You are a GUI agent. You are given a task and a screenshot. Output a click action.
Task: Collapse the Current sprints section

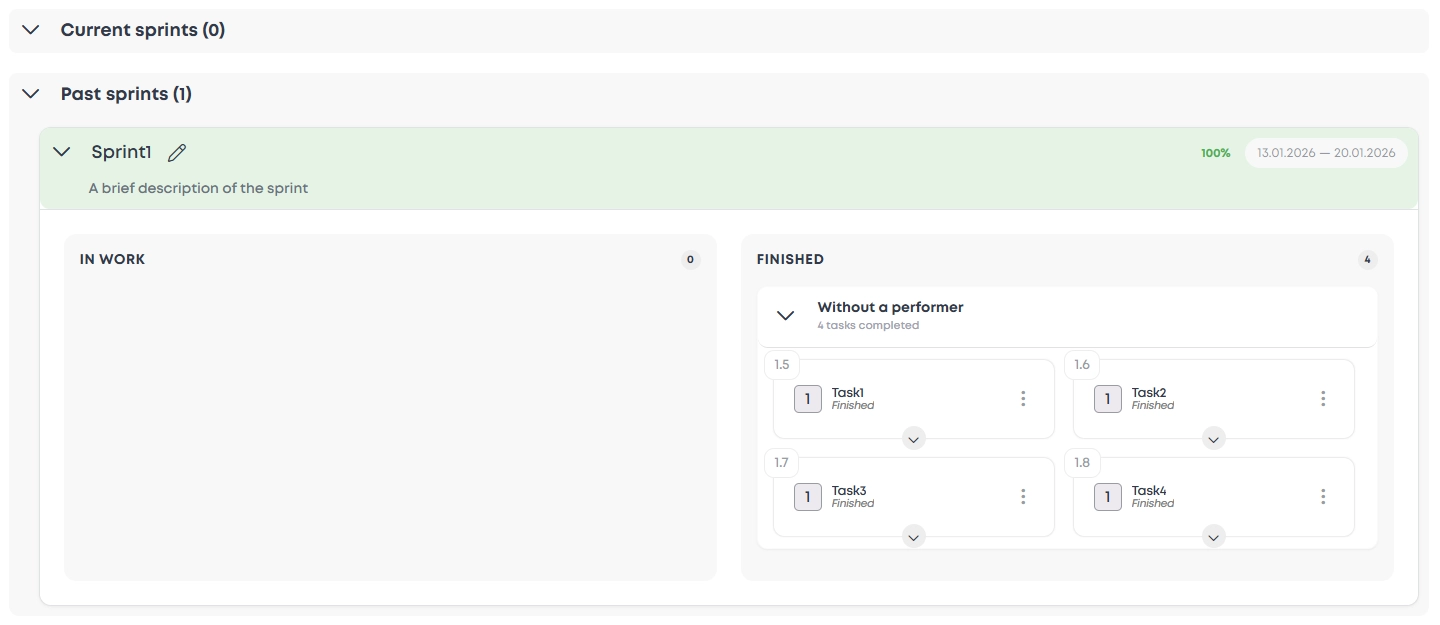point(31,30)
